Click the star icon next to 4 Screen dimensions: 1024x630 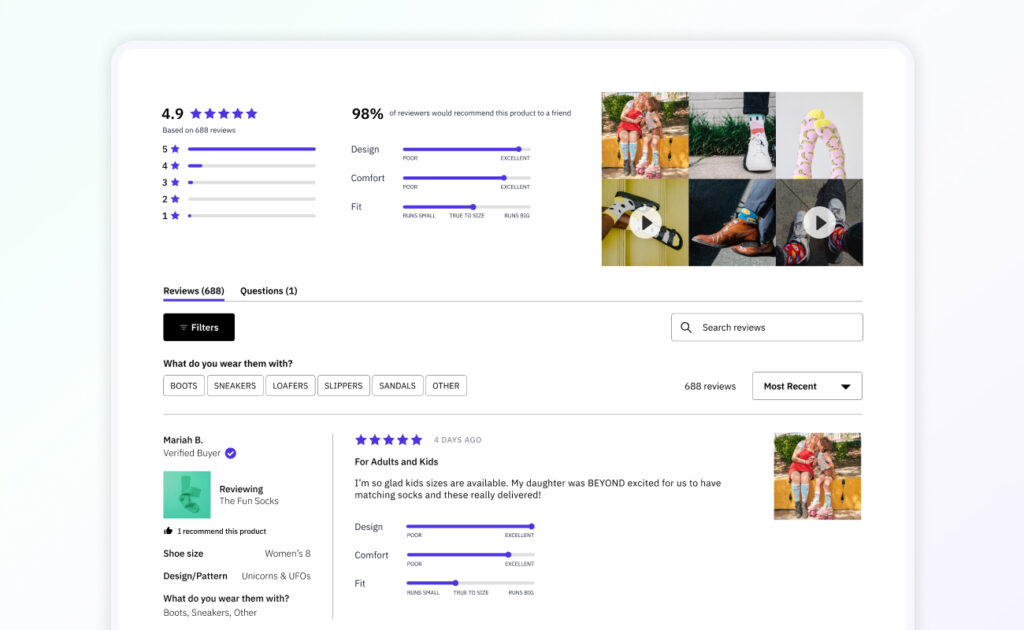(x=175, y=166)
